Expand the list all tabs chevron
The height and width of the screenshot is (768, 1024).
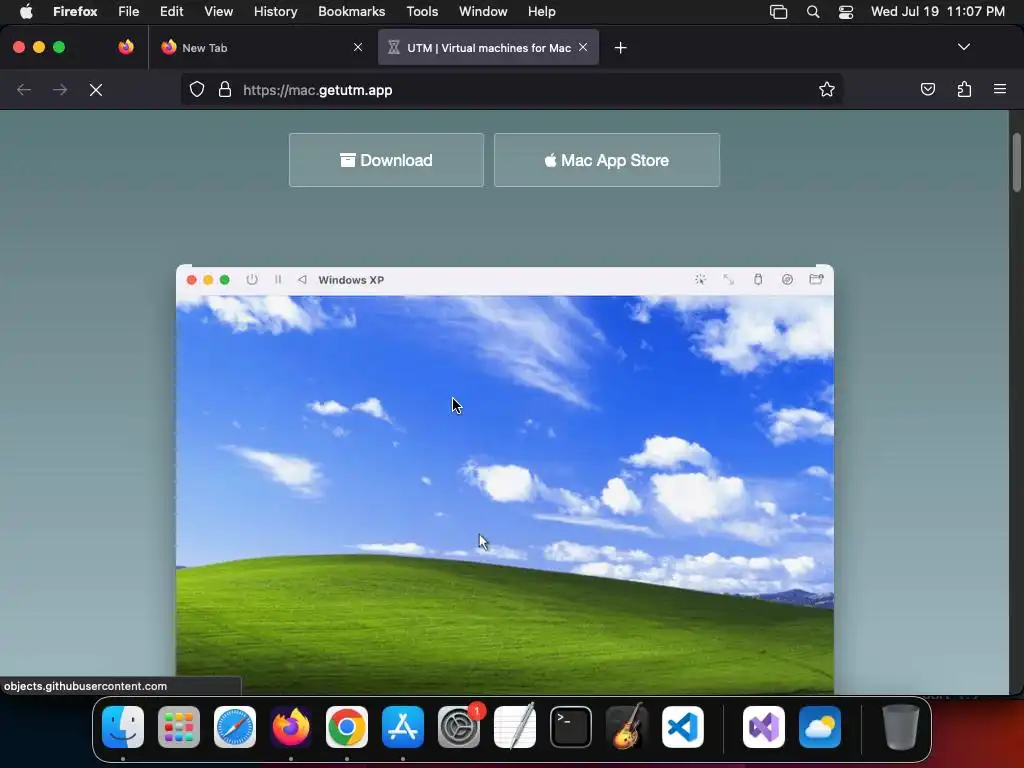pyautogui.click(x=964, y=47)
